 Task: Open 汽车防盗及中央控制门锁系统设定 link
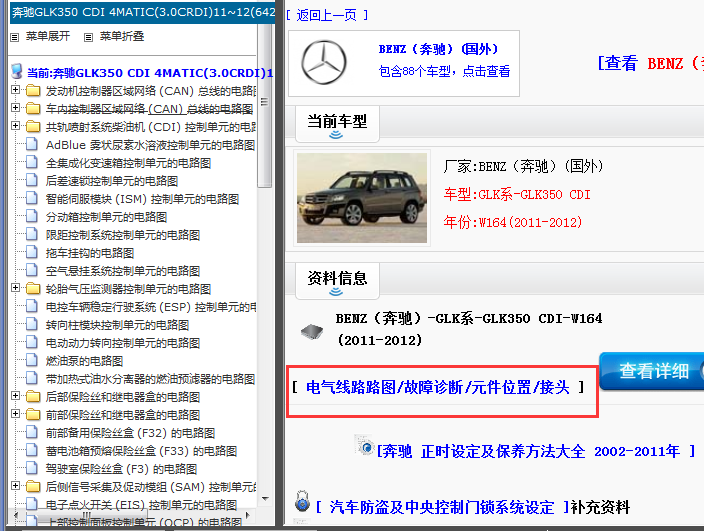[x=442, y=507]
